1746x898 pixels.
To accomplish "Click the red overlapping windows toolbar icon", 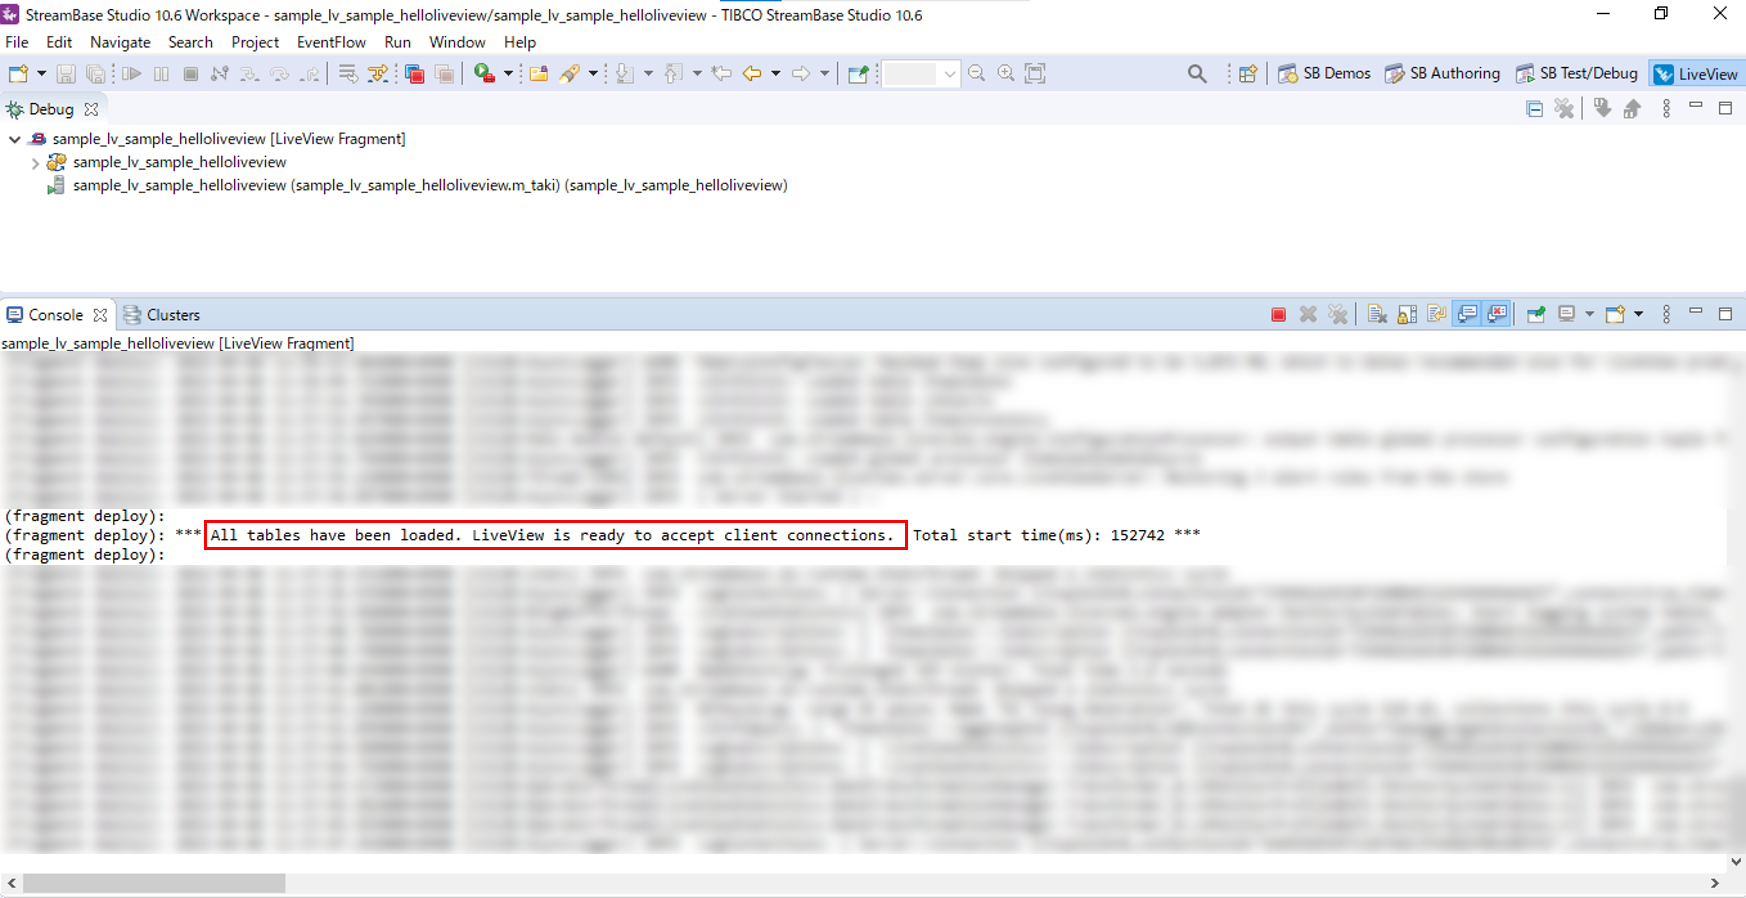I will coord(414,74).
